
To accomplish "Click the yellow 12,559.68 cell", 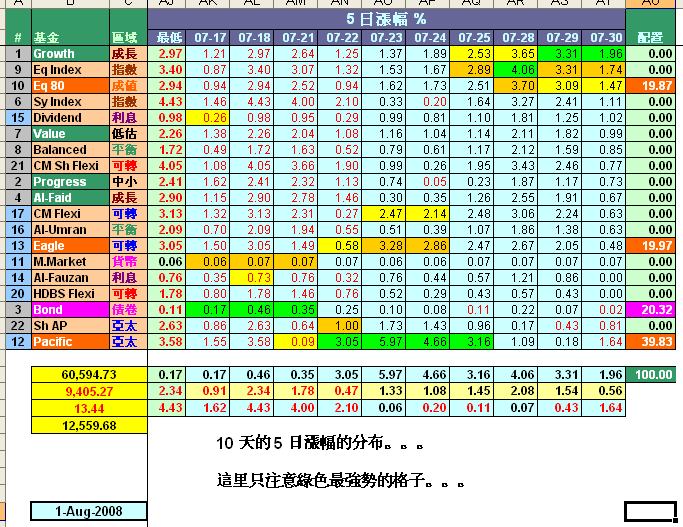I will [x=88, y=424].
